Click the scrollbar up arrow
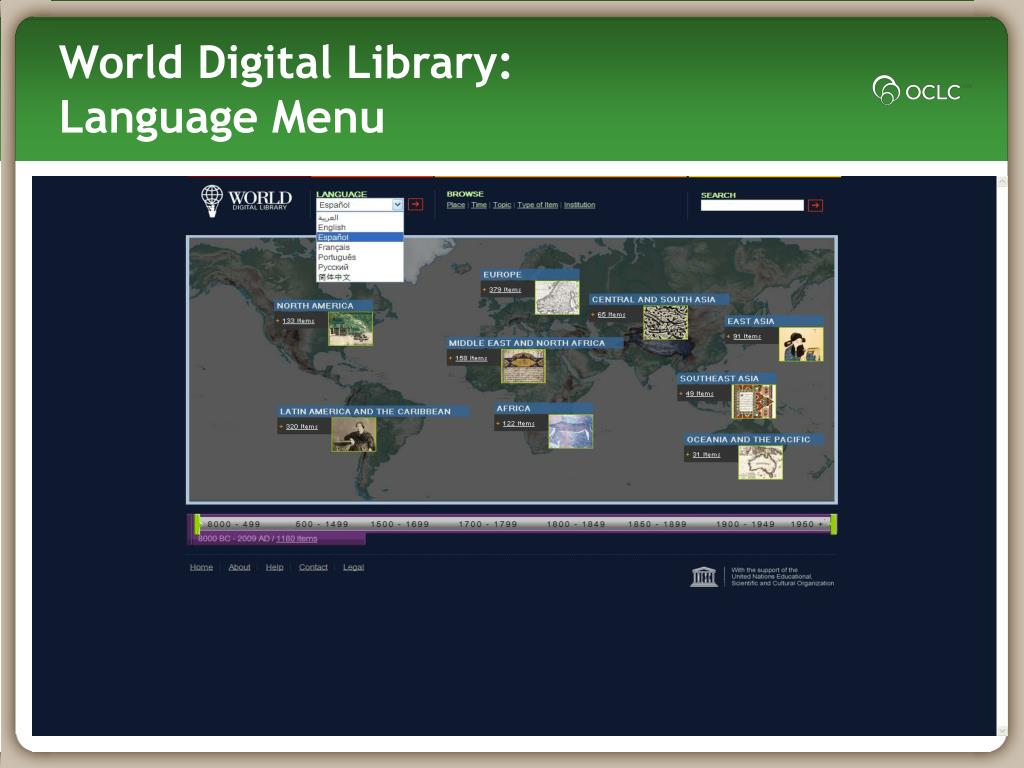This screenshot has width=1024, height=768. pos(1002,182)
